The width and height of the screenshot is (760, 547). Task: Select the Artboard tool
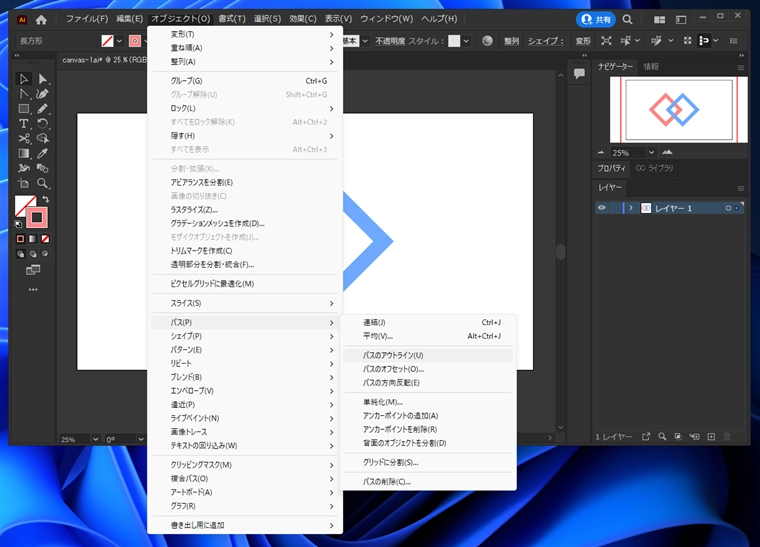click(x=23, y=183)
